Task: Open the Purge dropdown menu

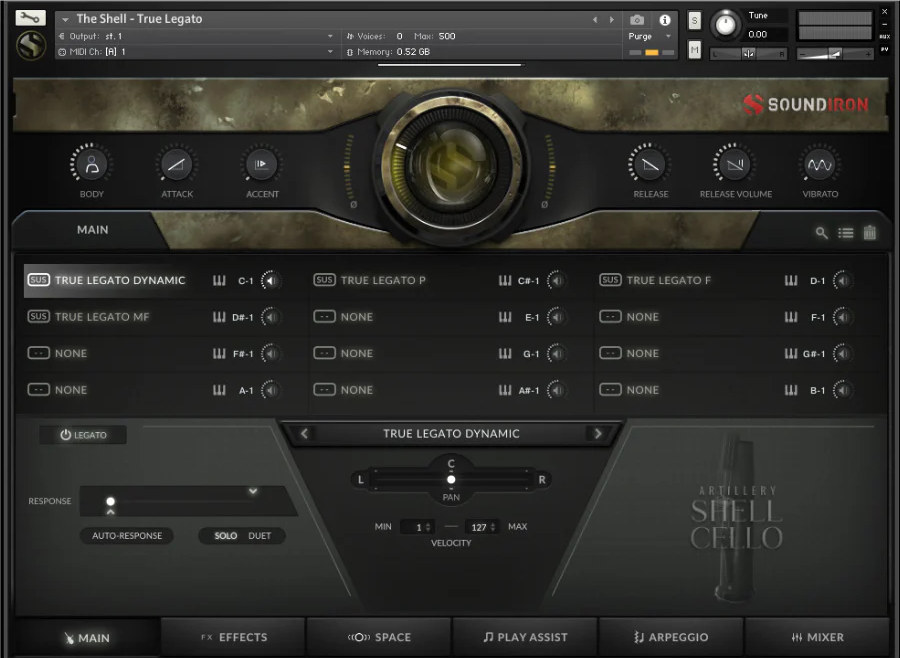Action: [x=645, y=34]
